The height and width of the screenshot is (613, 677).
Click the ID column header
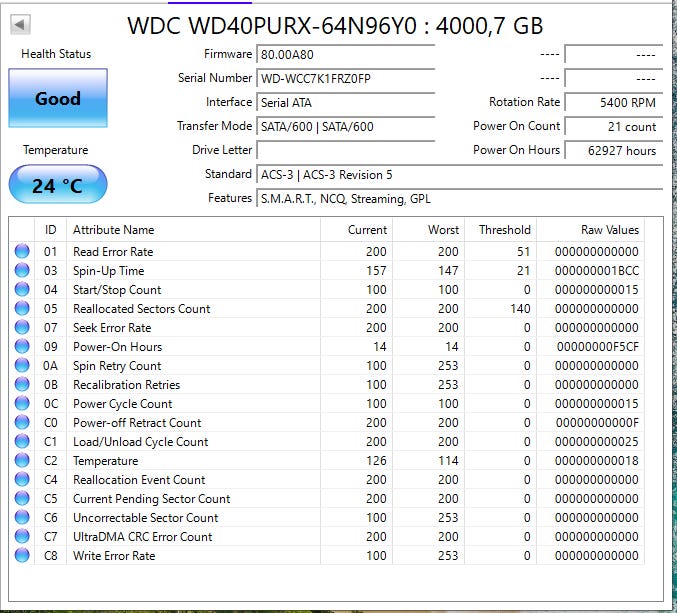(x=51, y=230)
